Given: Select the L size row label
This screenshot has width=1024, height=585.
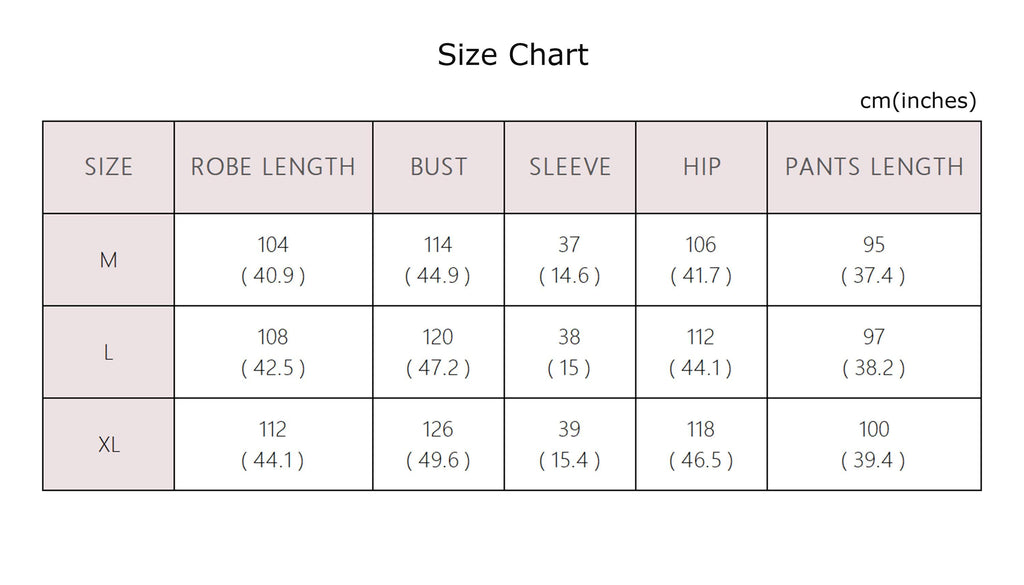Looking at the screenshot, I should point(108,353).
